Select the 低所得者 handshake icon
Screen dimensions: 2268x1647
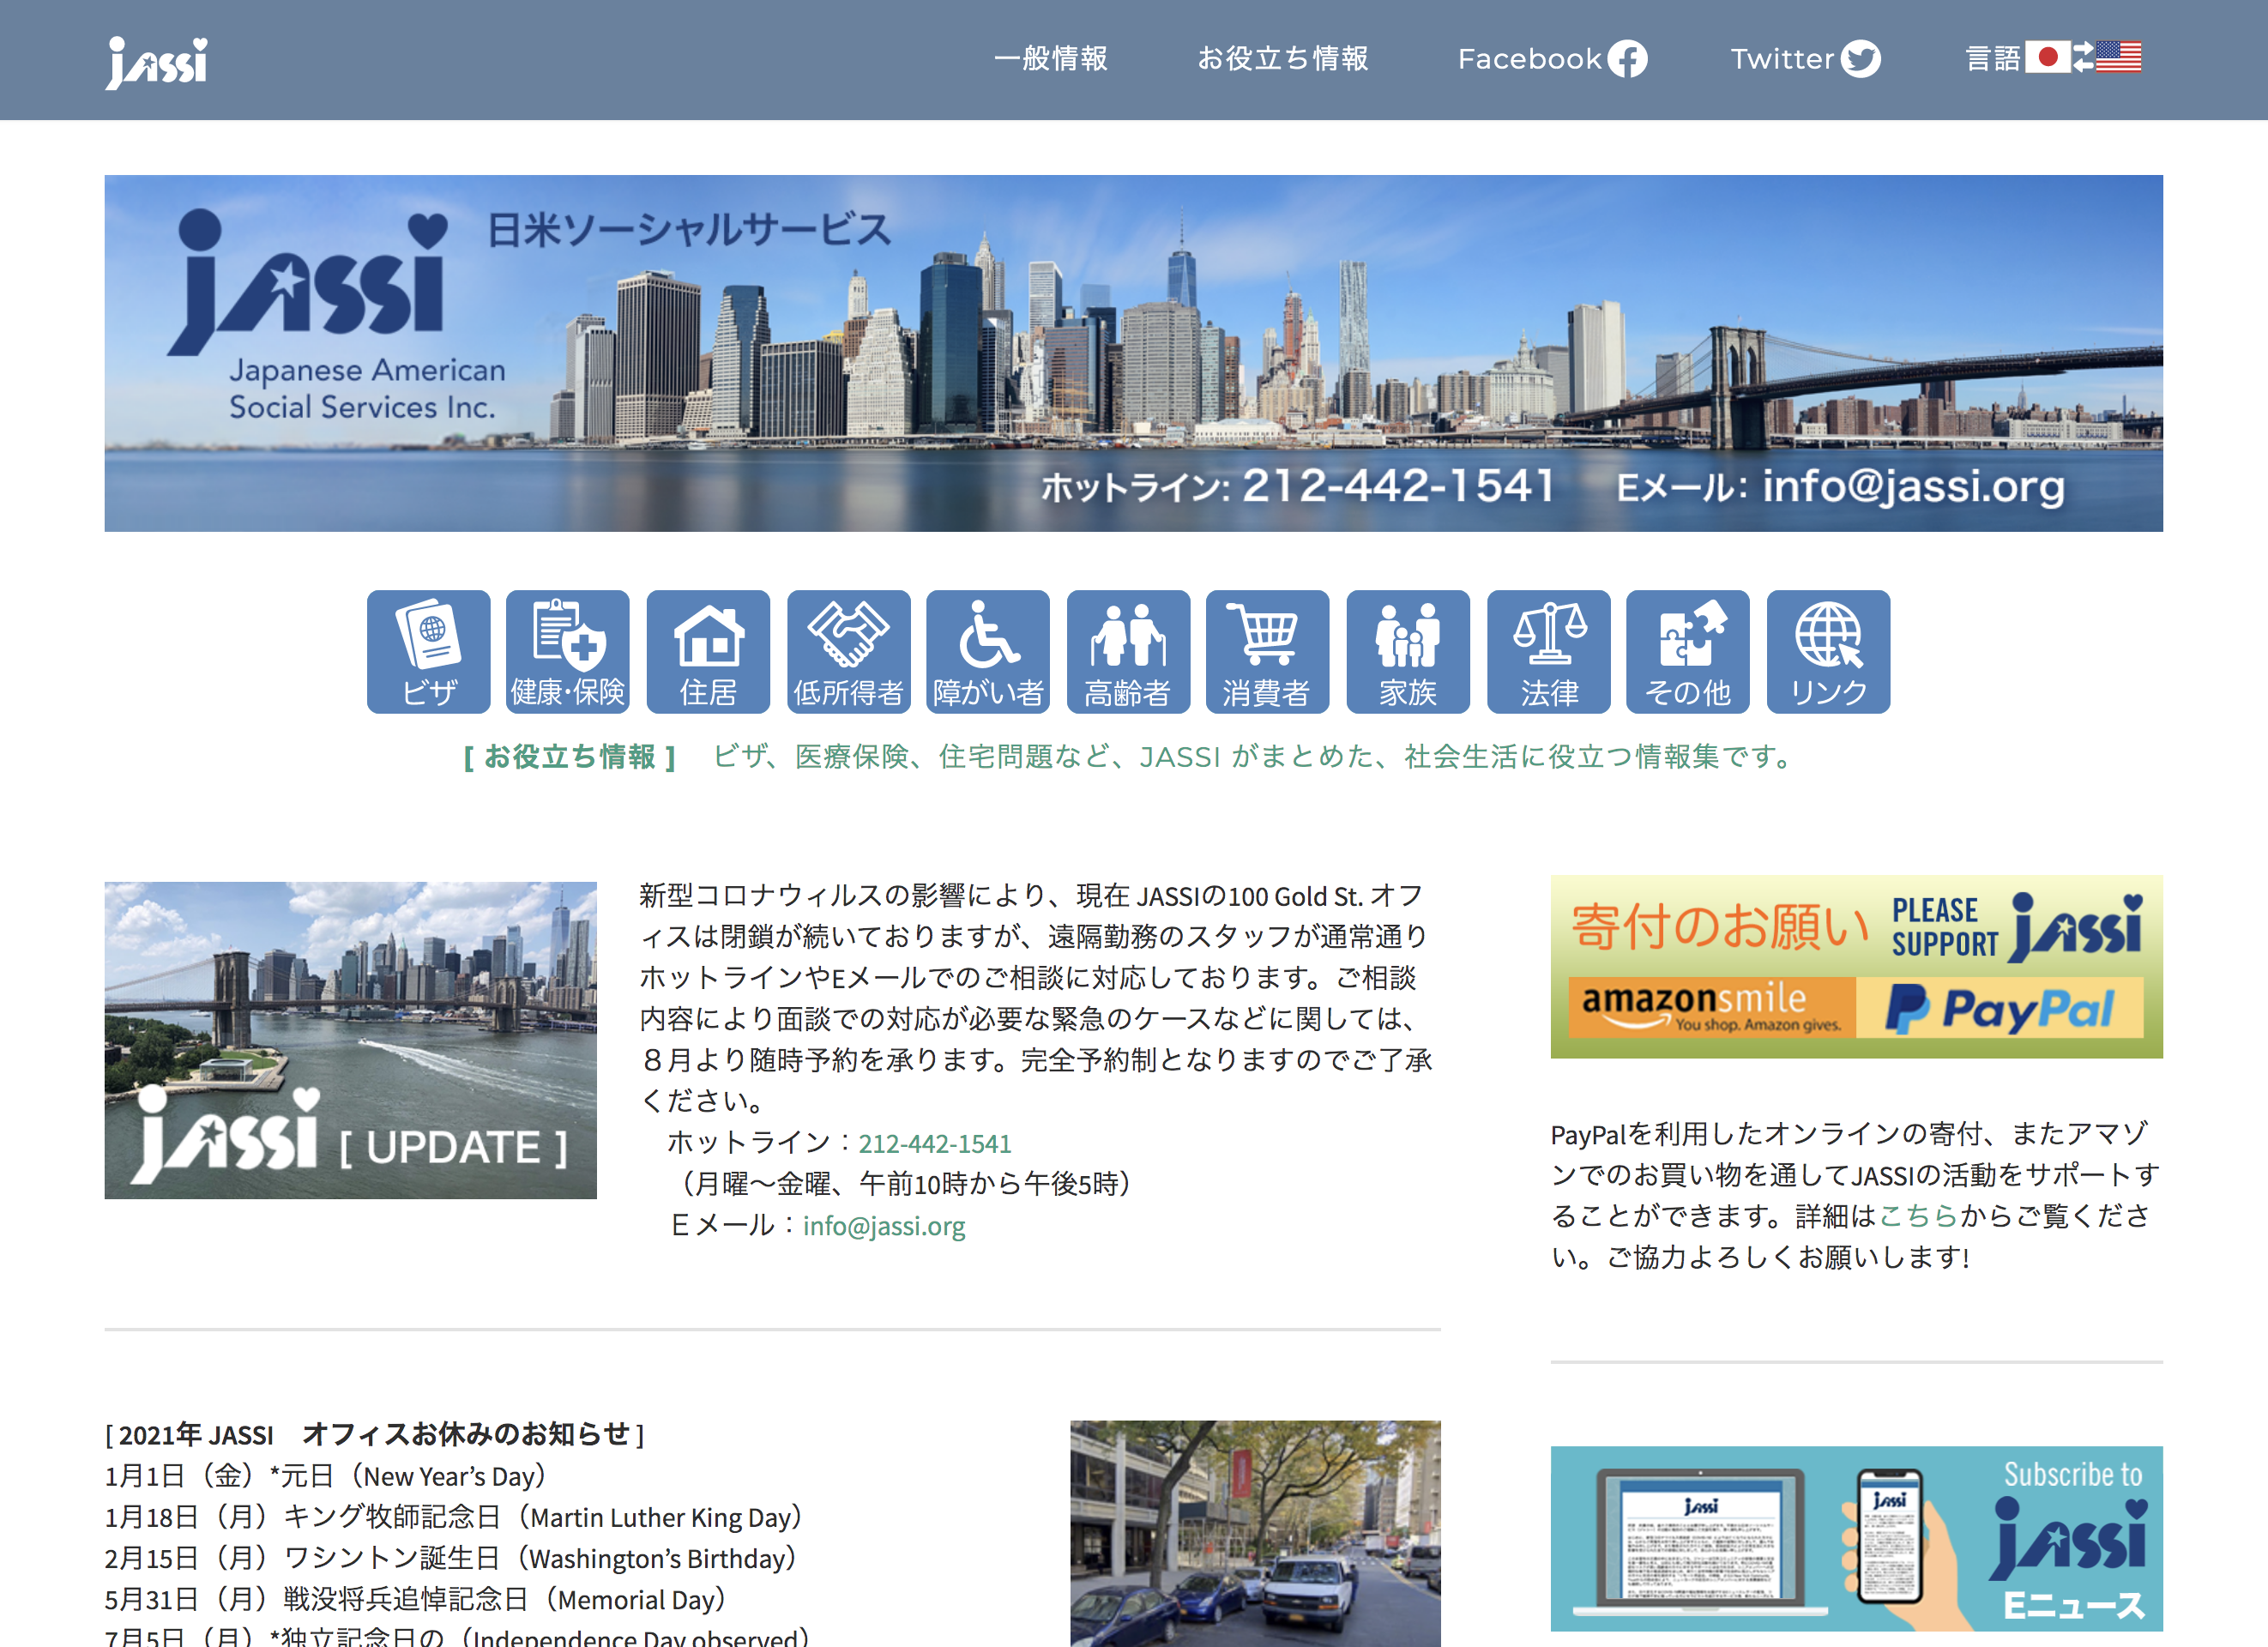[x=848, y=651]
